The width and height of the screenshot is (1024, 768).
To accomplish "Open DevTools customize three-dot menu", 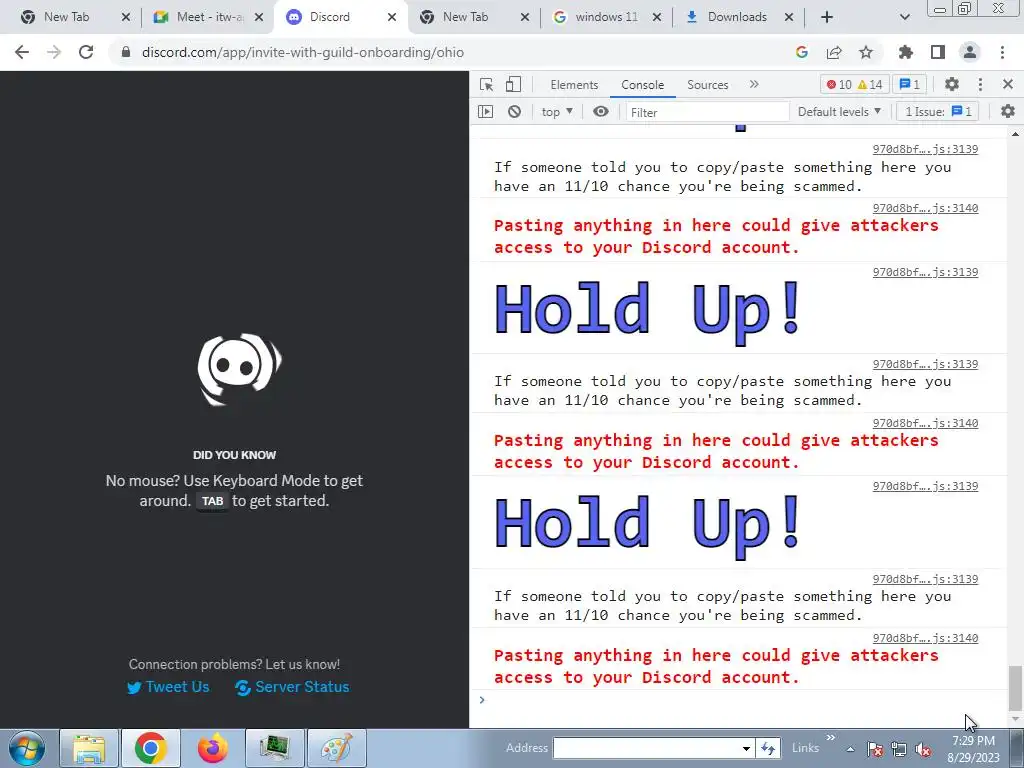I will pyautogui.click(x=980, y=84).
